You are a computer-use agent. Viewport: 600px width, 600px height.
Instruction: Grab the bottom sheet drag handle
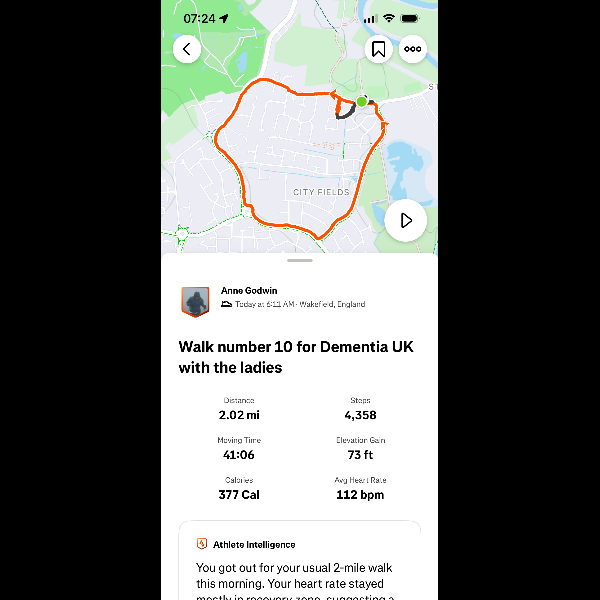(299, 260)
